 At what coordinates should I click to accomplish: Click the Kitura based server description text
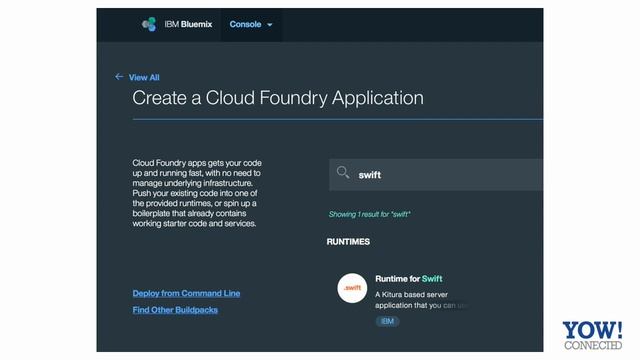[x=420, y=300]
